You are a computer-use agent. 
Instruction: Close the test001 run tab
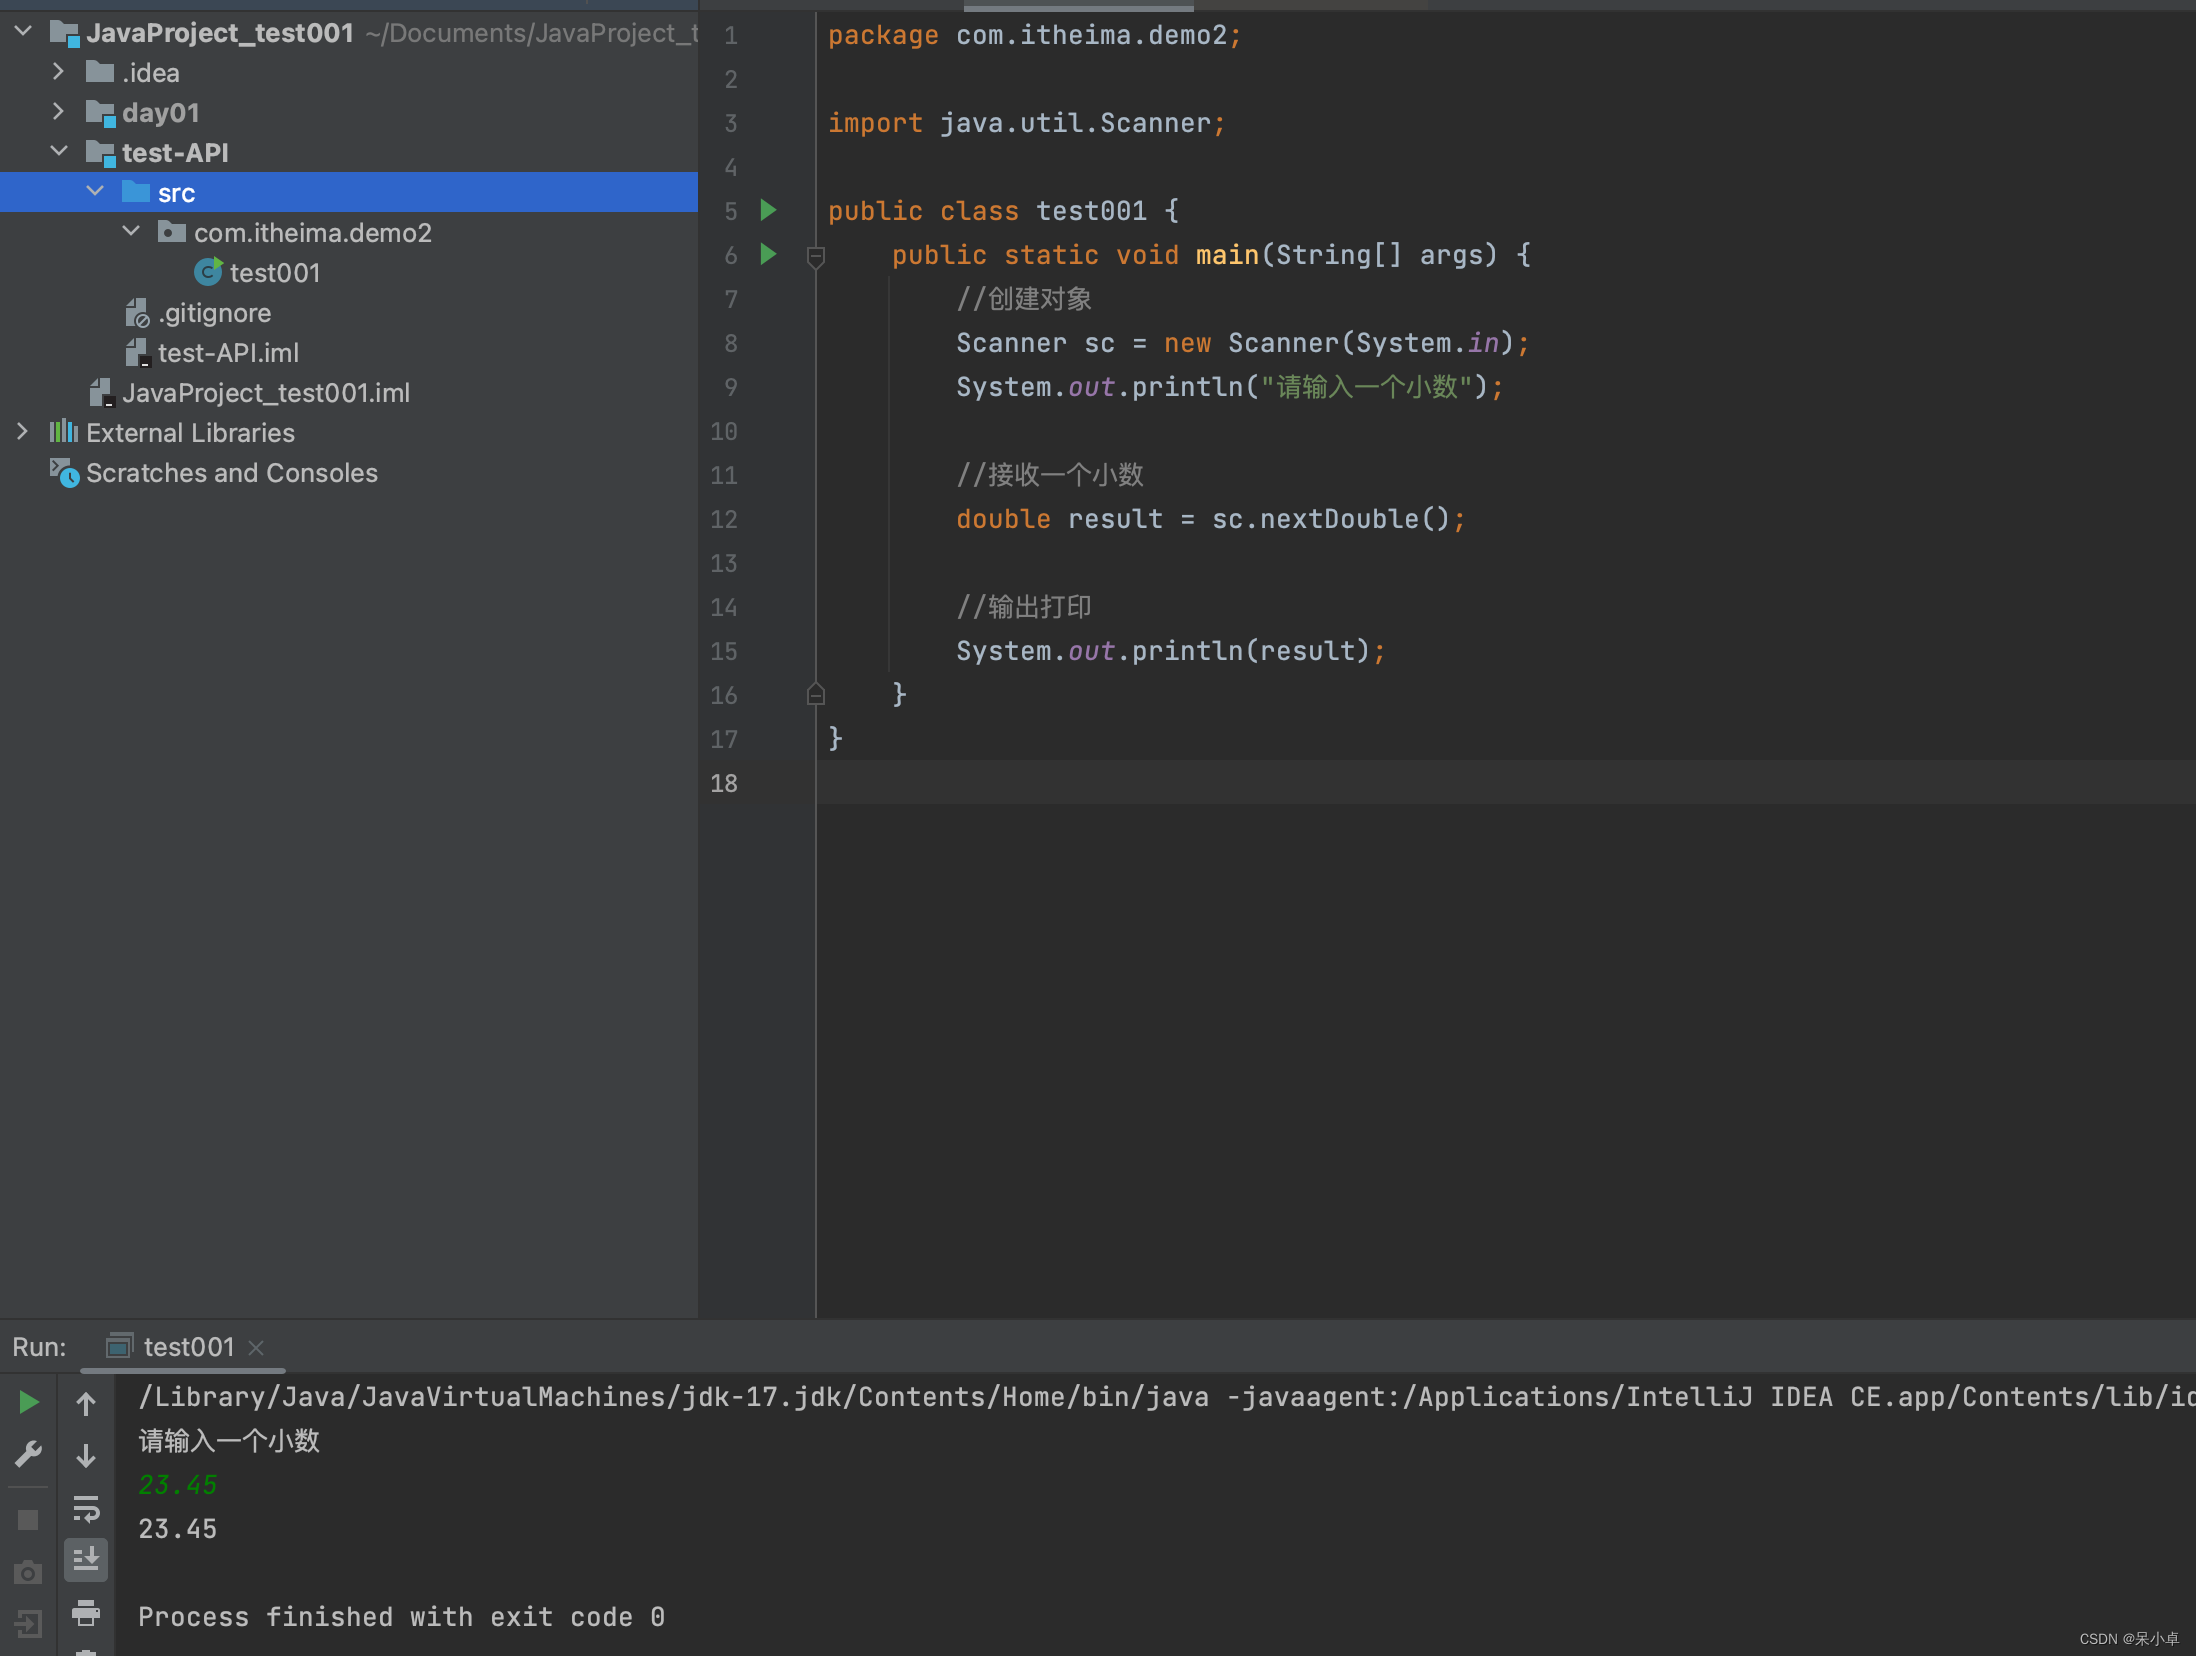[256, 1348]
